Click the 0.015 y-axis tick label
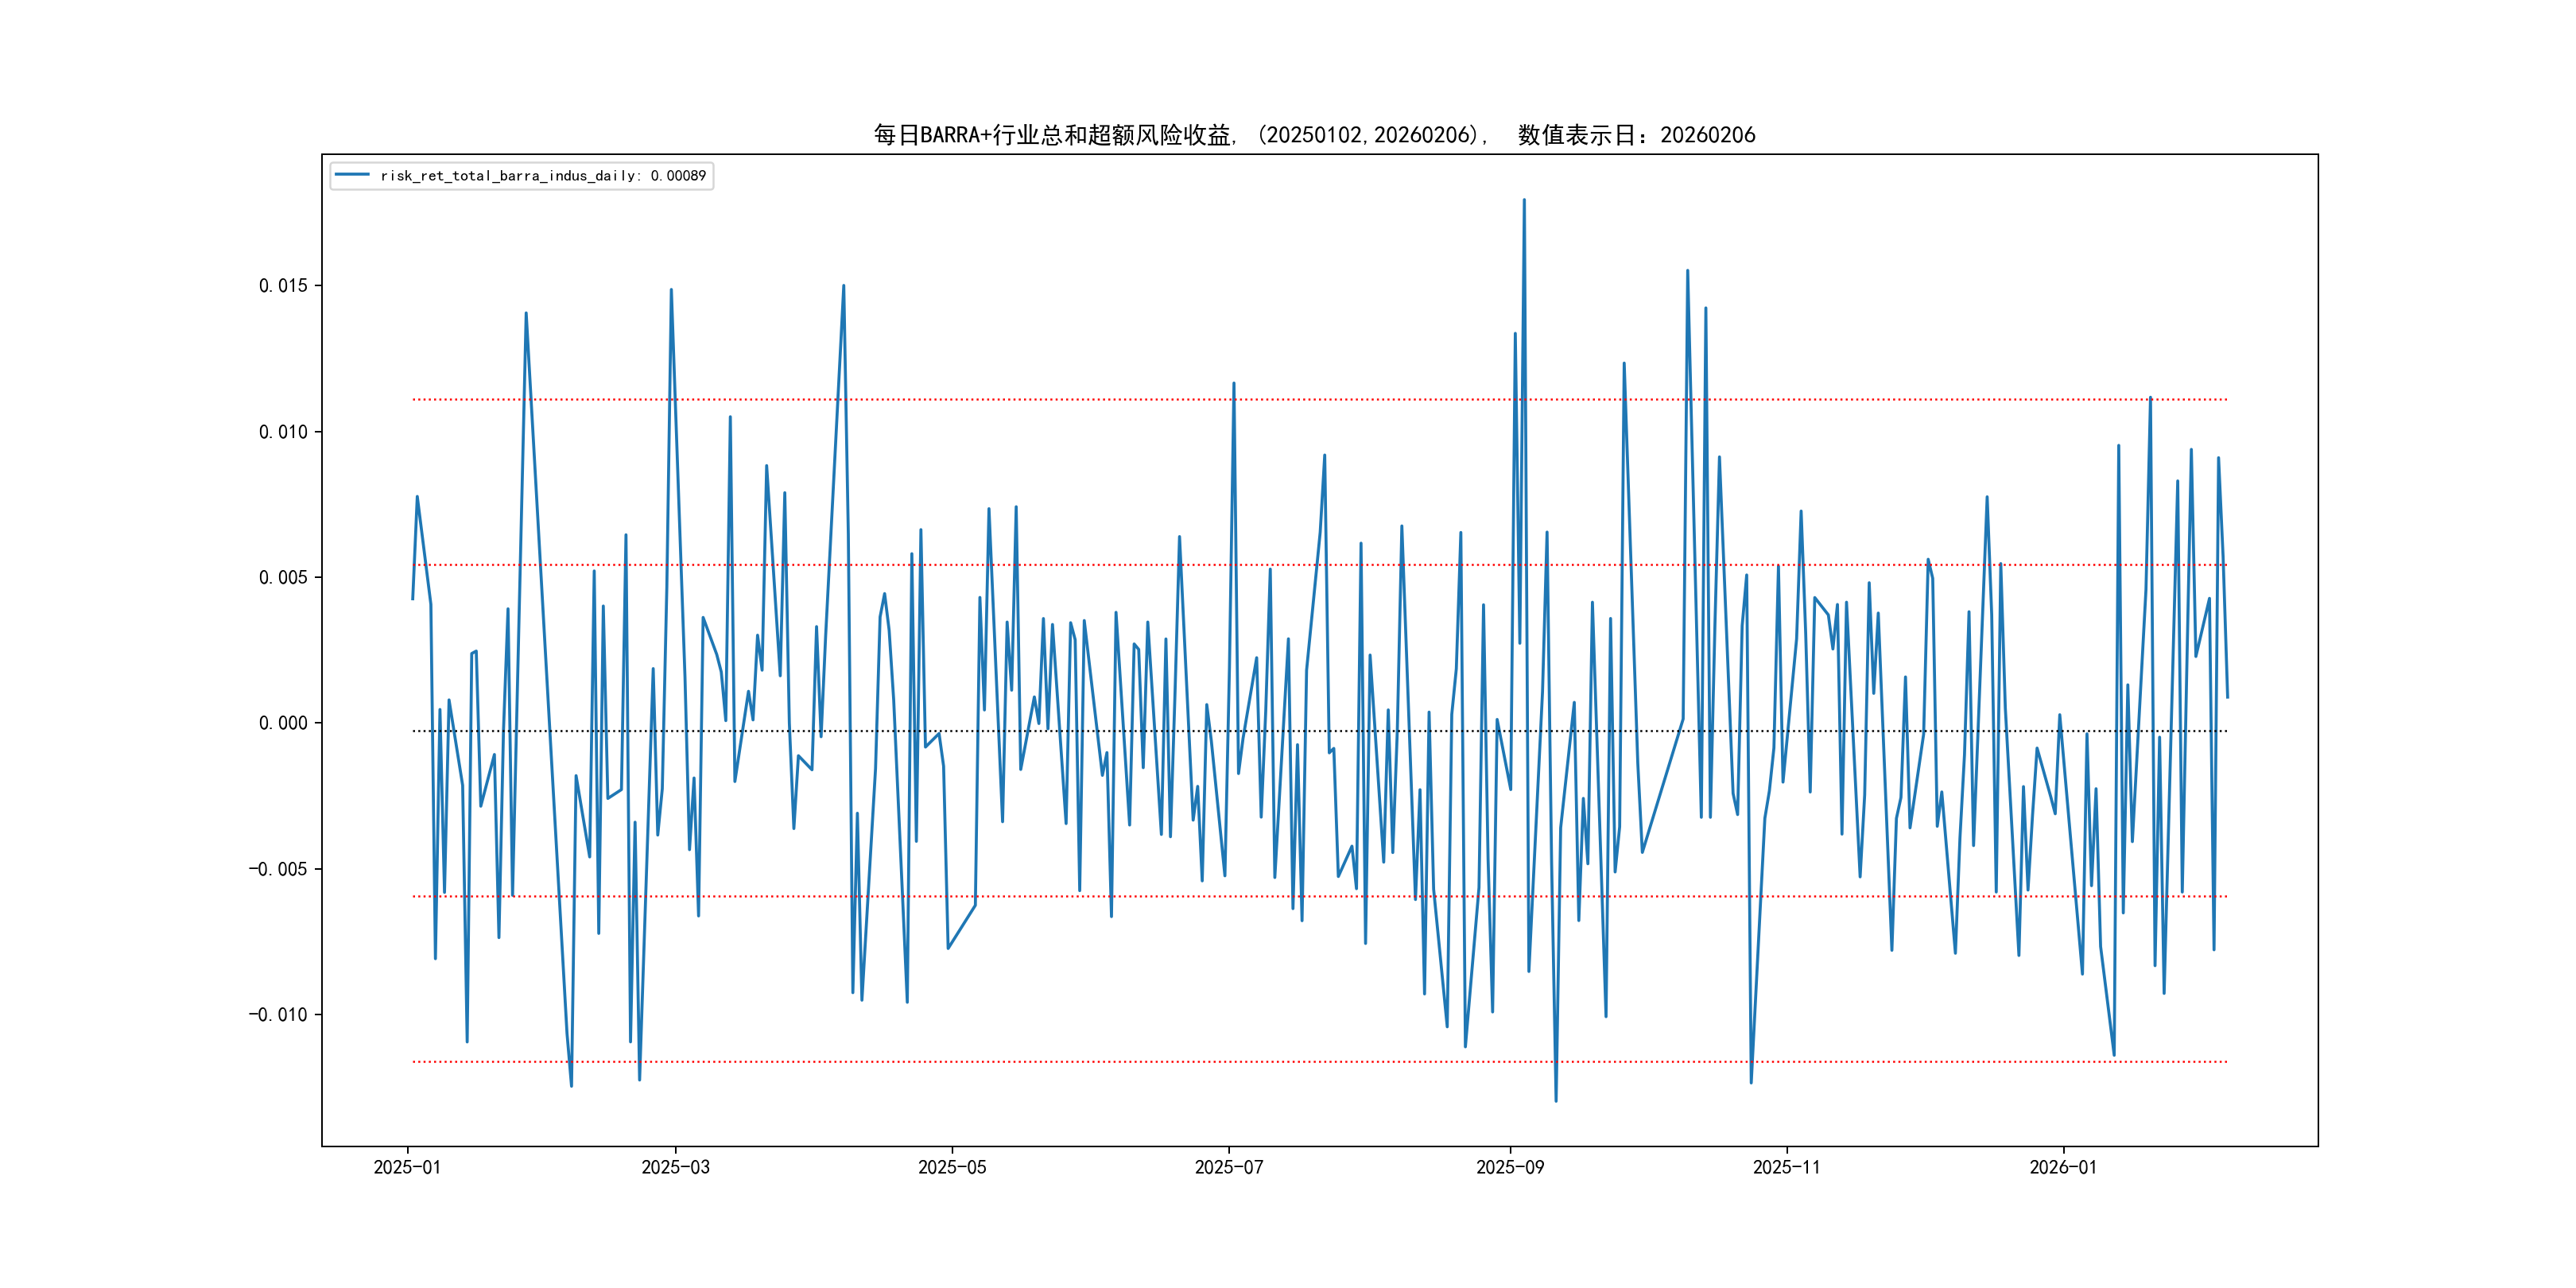Screen dimensions: 2576x1288 click(283, 286)
